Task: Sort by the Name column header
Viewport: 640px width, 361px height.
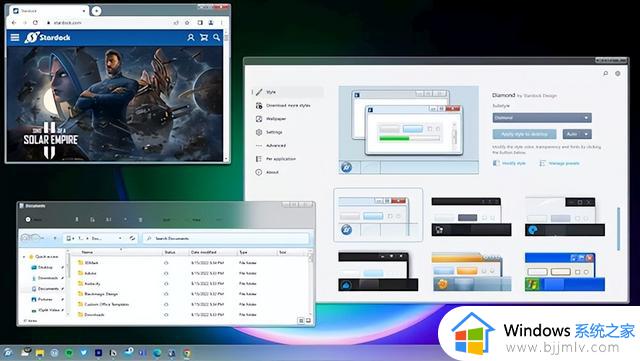Action: 87,252
